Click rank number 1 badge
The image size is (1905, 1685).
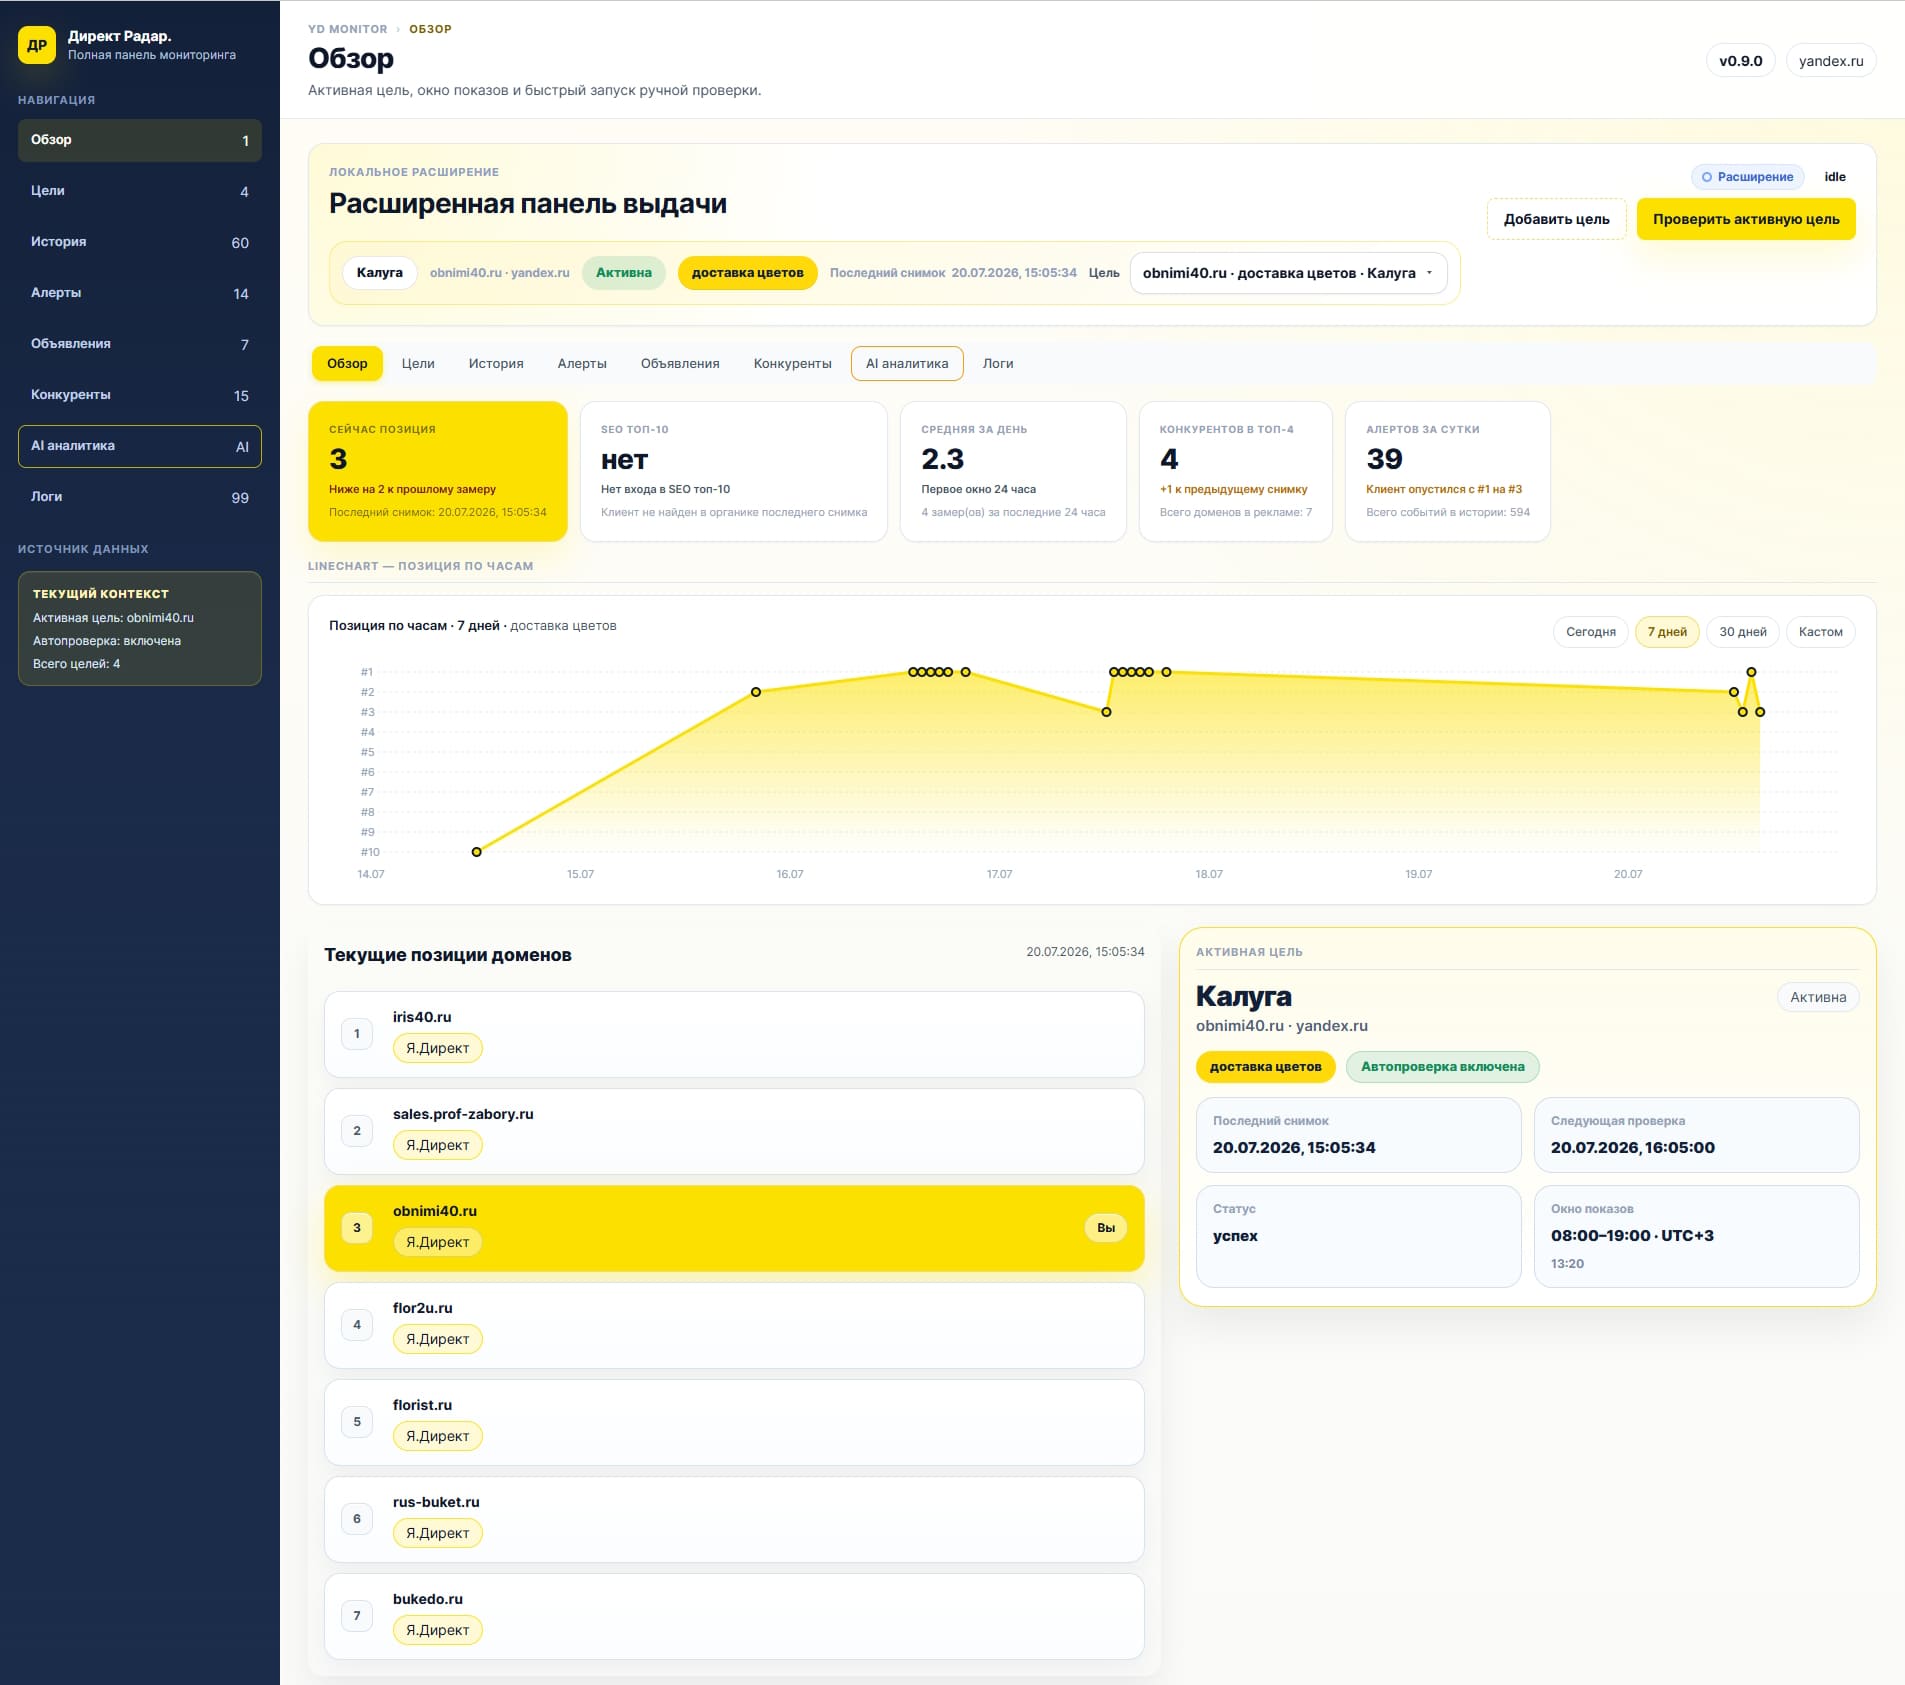(357, 1034)
